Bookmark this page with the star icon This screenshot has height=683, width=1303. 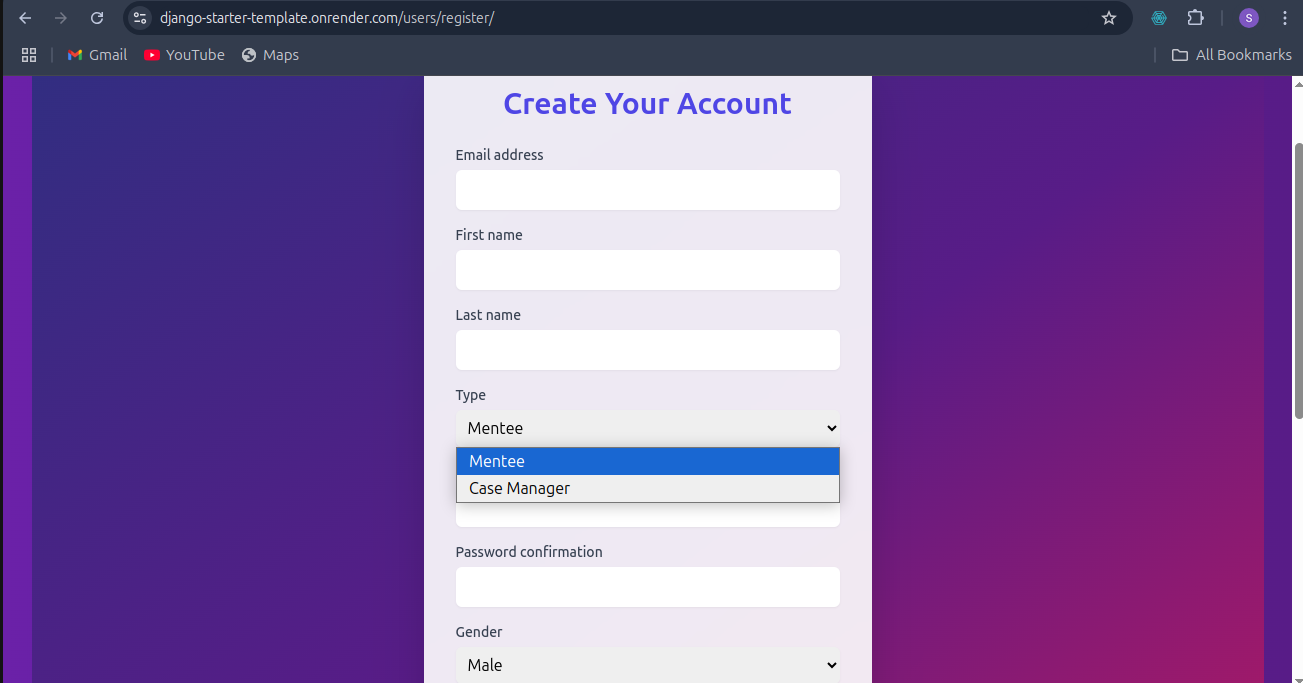[1108, 18]
